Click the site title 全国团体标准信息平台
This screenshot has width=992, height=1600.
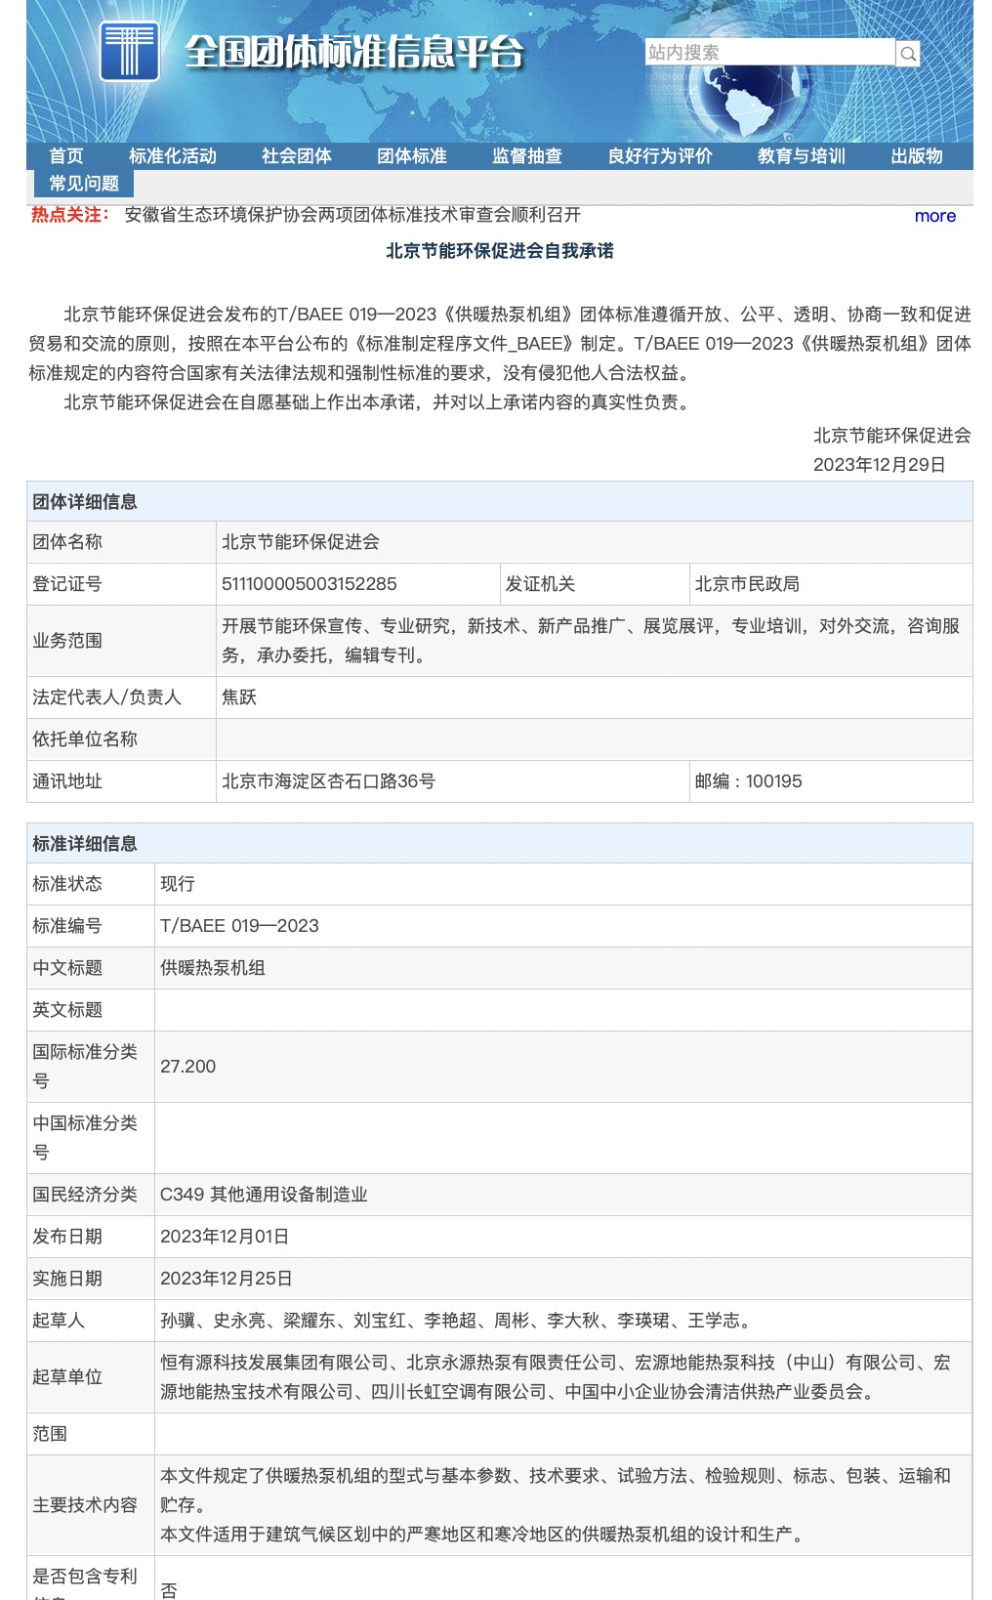(355, 52)
